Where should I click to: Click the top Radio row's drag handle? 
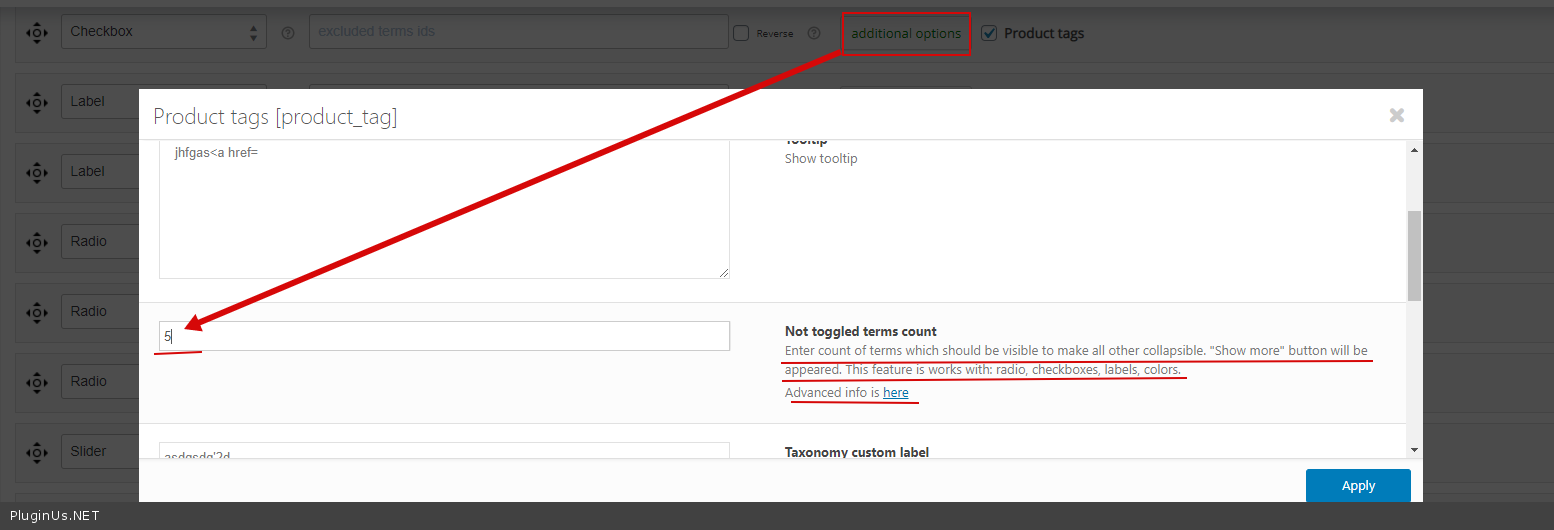(x=36, y=242)
